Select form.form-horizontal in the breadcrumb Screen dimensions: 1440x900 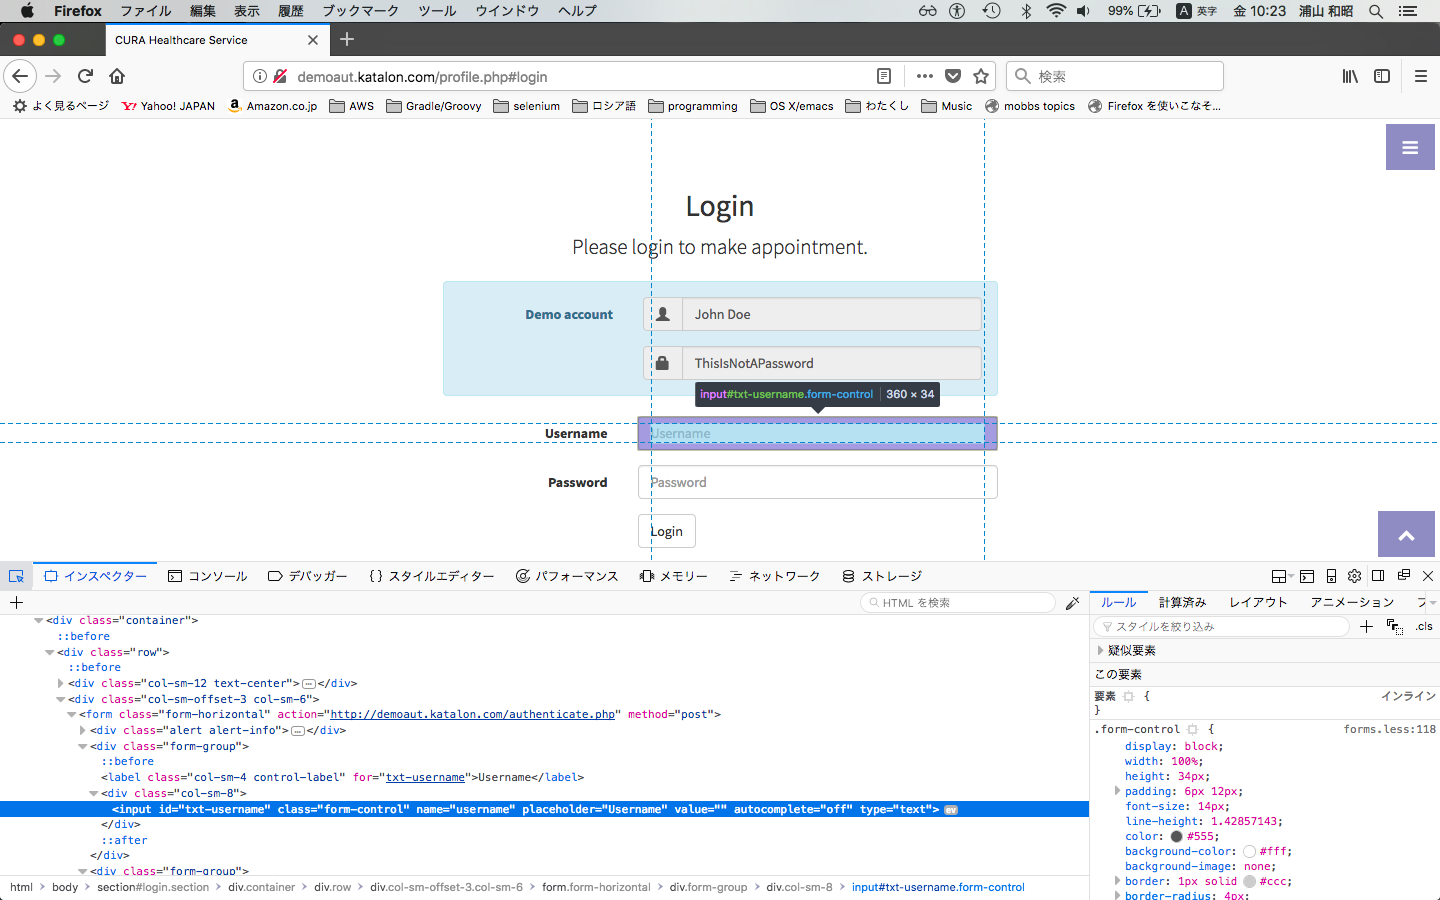tap(596, 887)
